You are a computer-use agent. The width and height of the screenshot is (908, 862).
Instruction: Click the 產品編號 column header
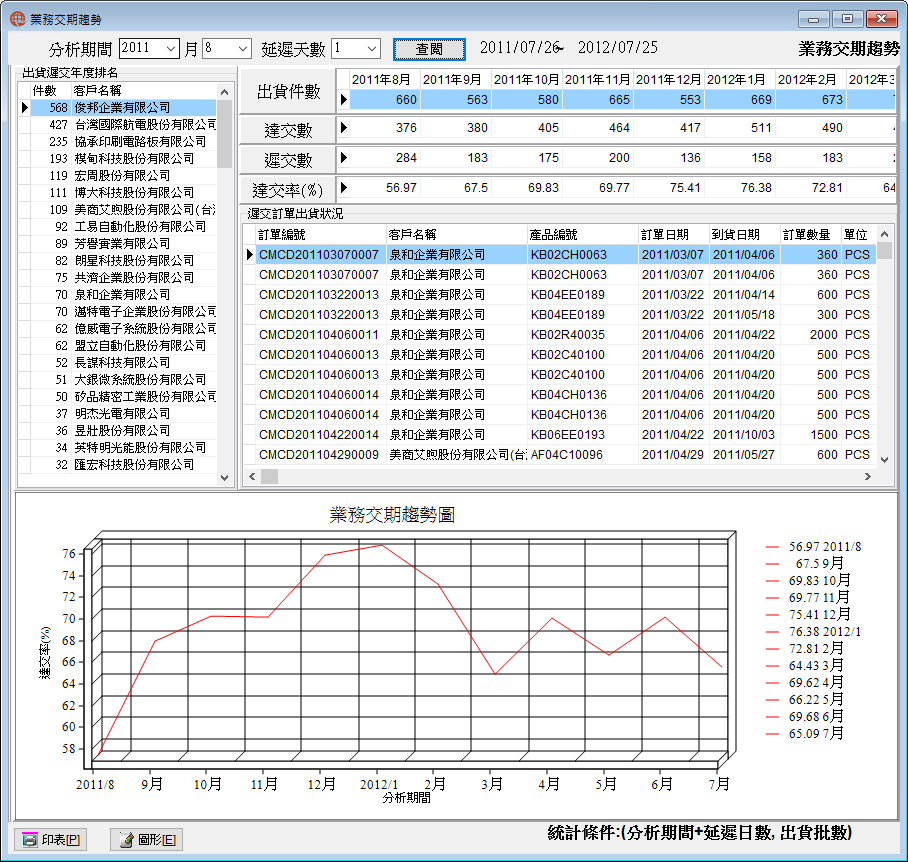[x=583, y=234]
